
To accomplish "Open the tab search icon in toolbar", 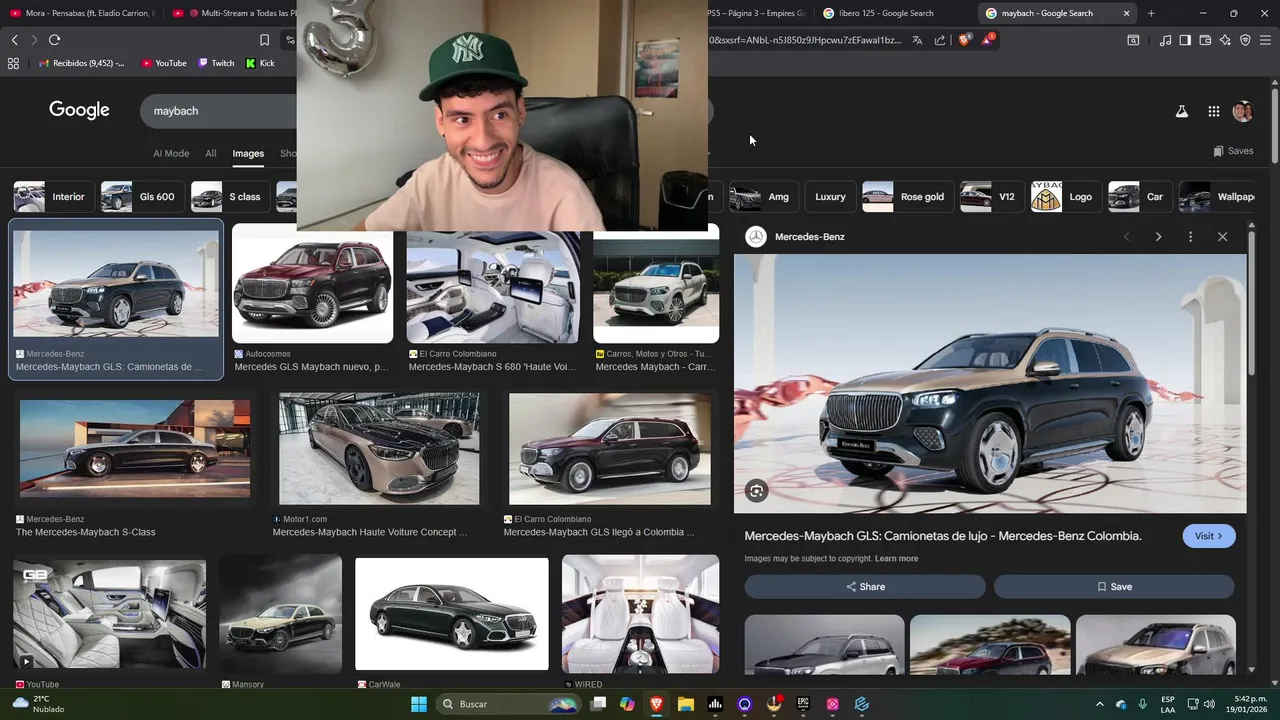I will pyautogui.click(x=1133, y=40).
